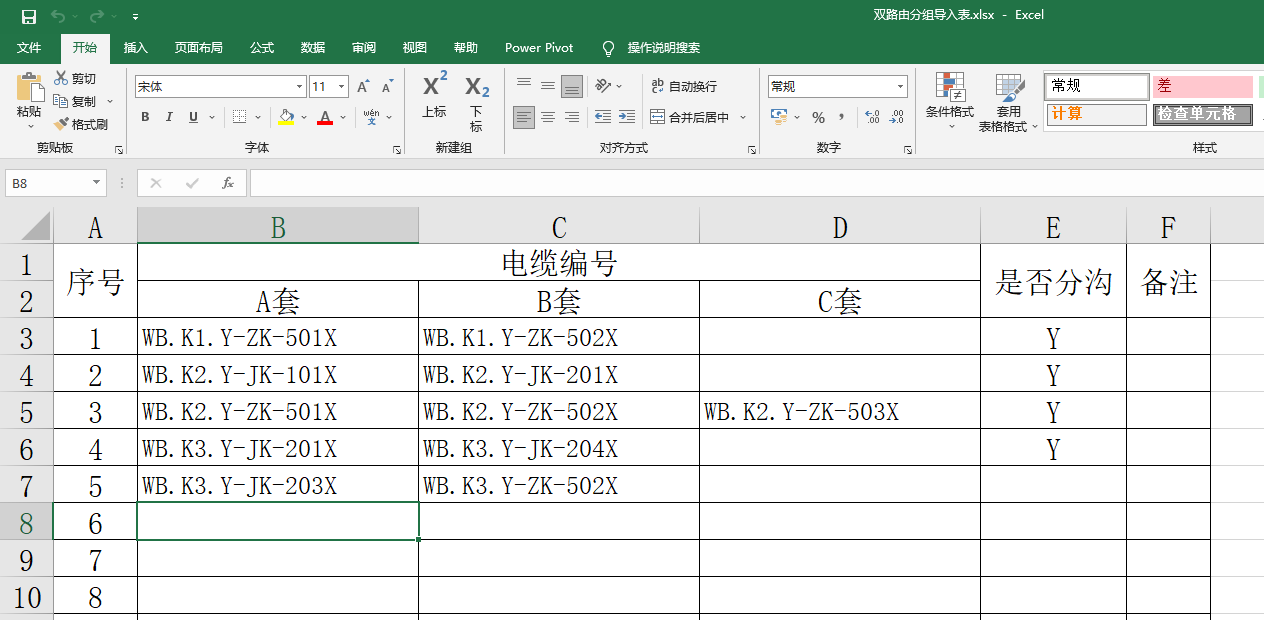Viewport: 1264px width, 620px height.
Task: Expand the Name Box dropdown arrow
Action: coord(97,183)
